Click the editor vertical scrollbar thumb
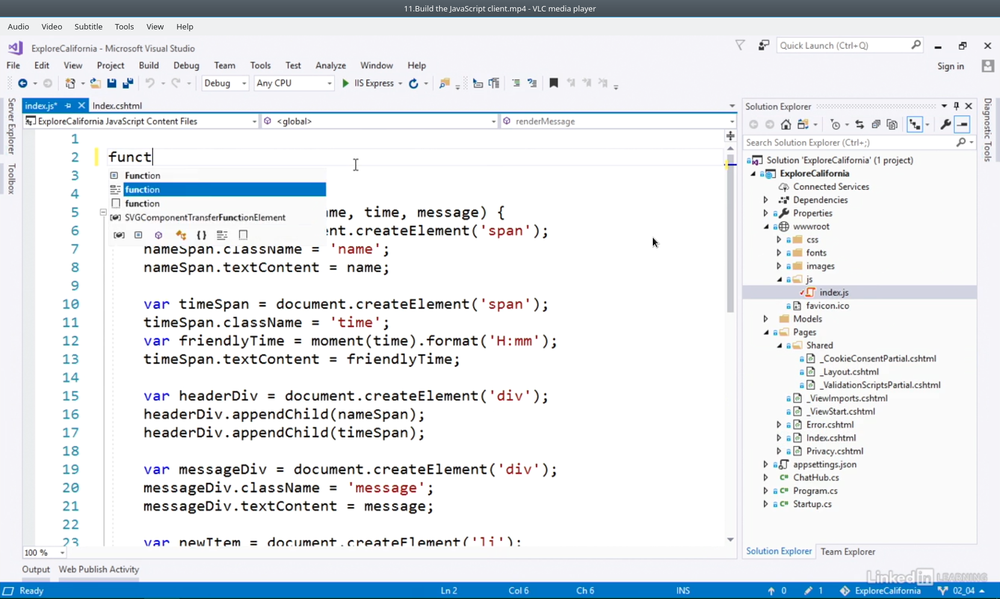The height and width of the screenshot is (599, 1000). [730, 232]
